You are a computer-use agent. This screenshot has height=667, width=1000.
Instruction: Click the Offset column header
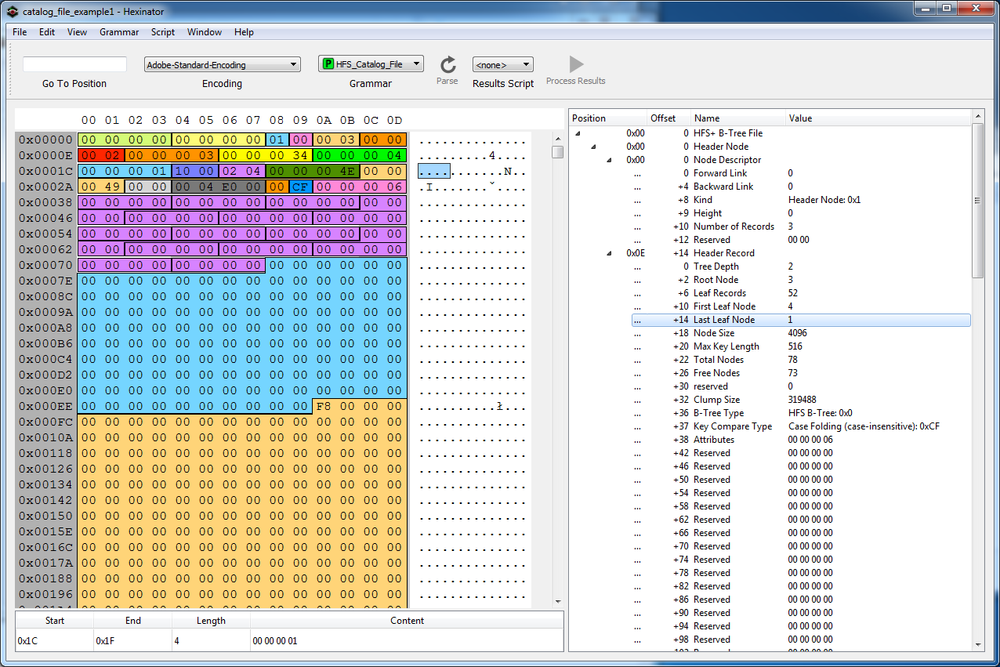click(668, 118)
